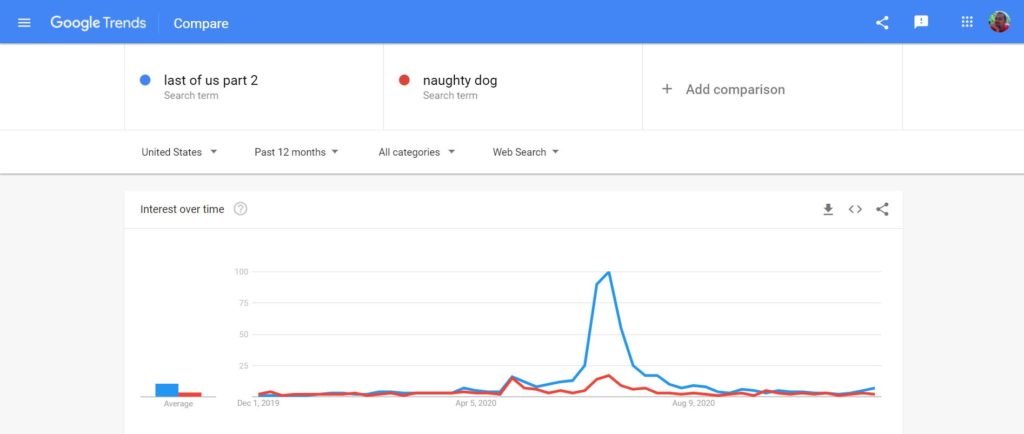This screenshot has width=1024, height=434.
Task: Open the hamburger main menu
Action: point(24,22)
